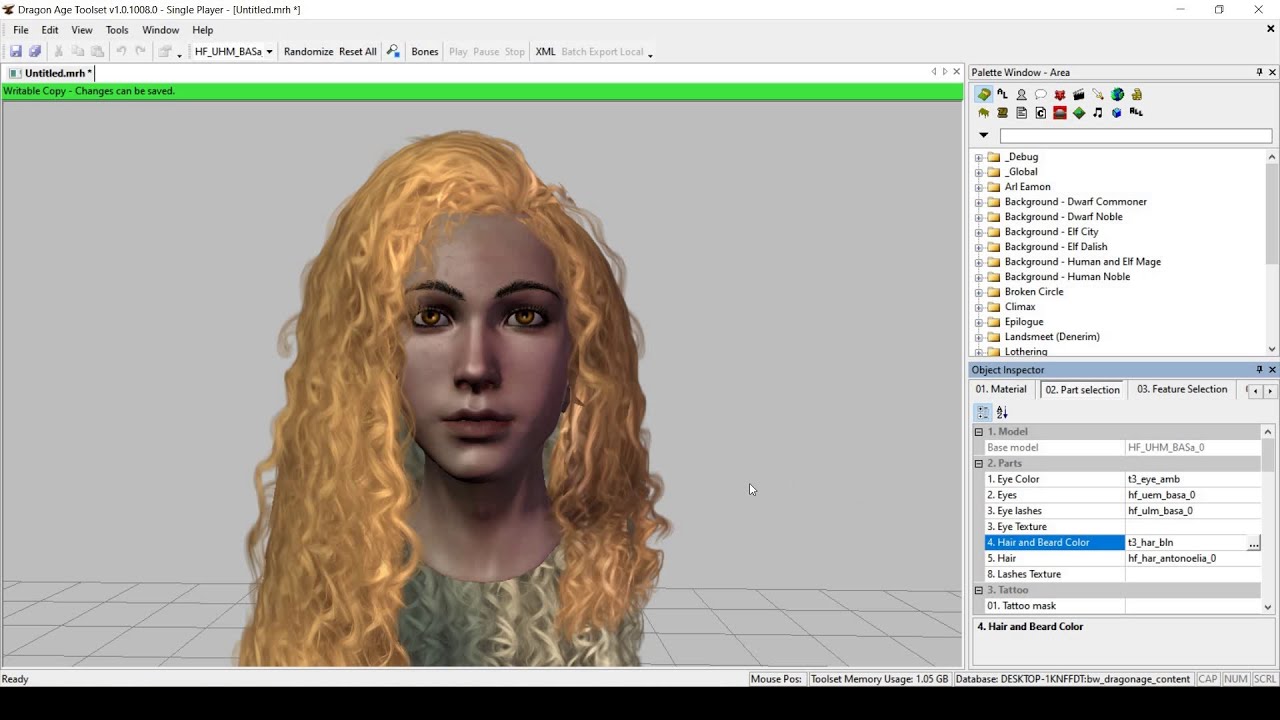This screenshot has width=1280, height=720.
Task: Select the Cutscene clapperboard palette icon
Action: click(1078, 94)
